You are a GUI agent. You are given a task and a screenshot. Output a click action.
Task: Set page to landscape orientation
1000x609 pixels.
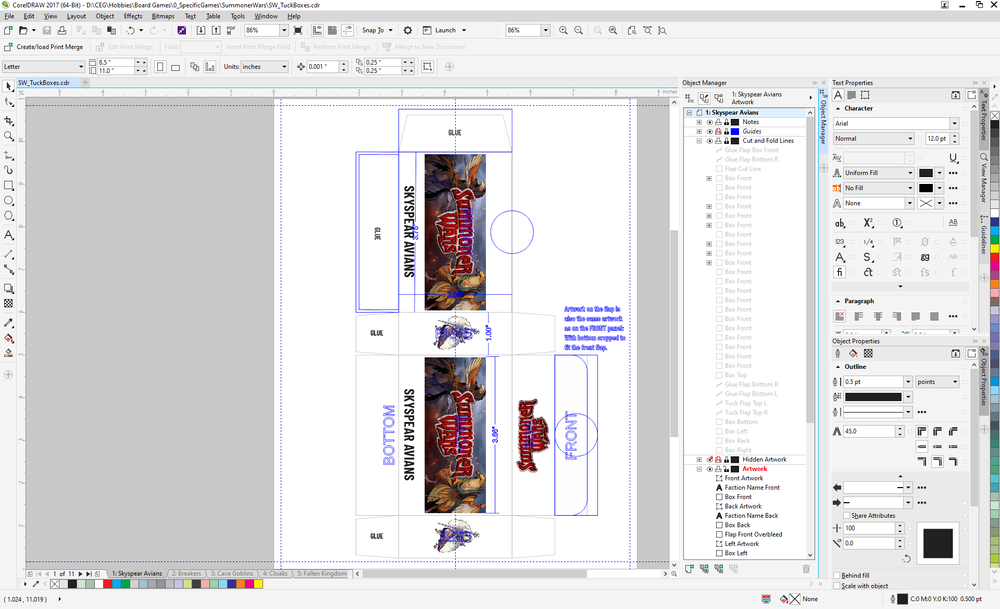175,66
